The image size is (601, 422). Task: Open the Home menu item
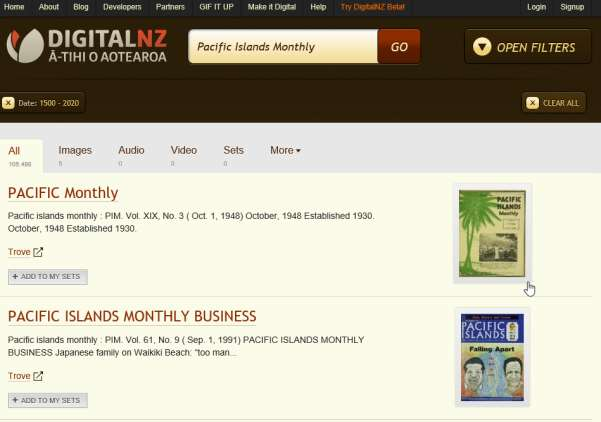tap(14, 7)
